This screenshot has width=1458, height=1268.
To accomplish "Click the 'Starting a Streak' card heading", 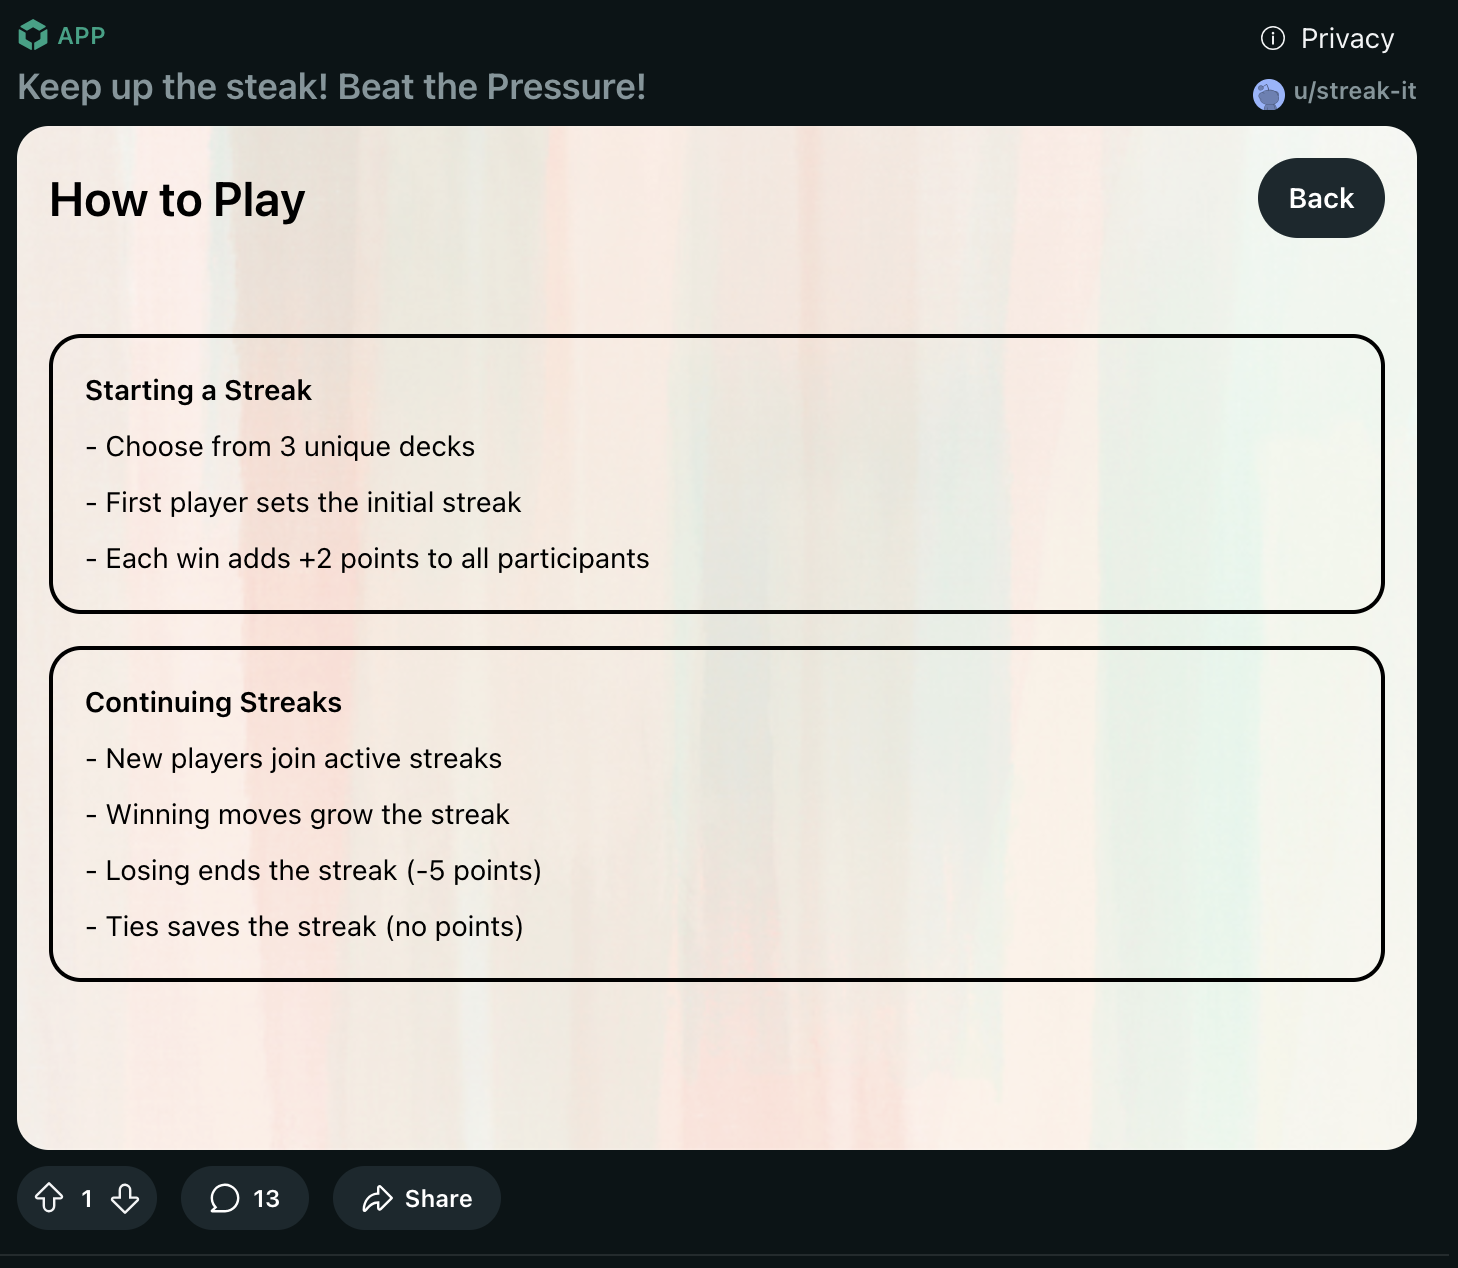I will 198,390.
